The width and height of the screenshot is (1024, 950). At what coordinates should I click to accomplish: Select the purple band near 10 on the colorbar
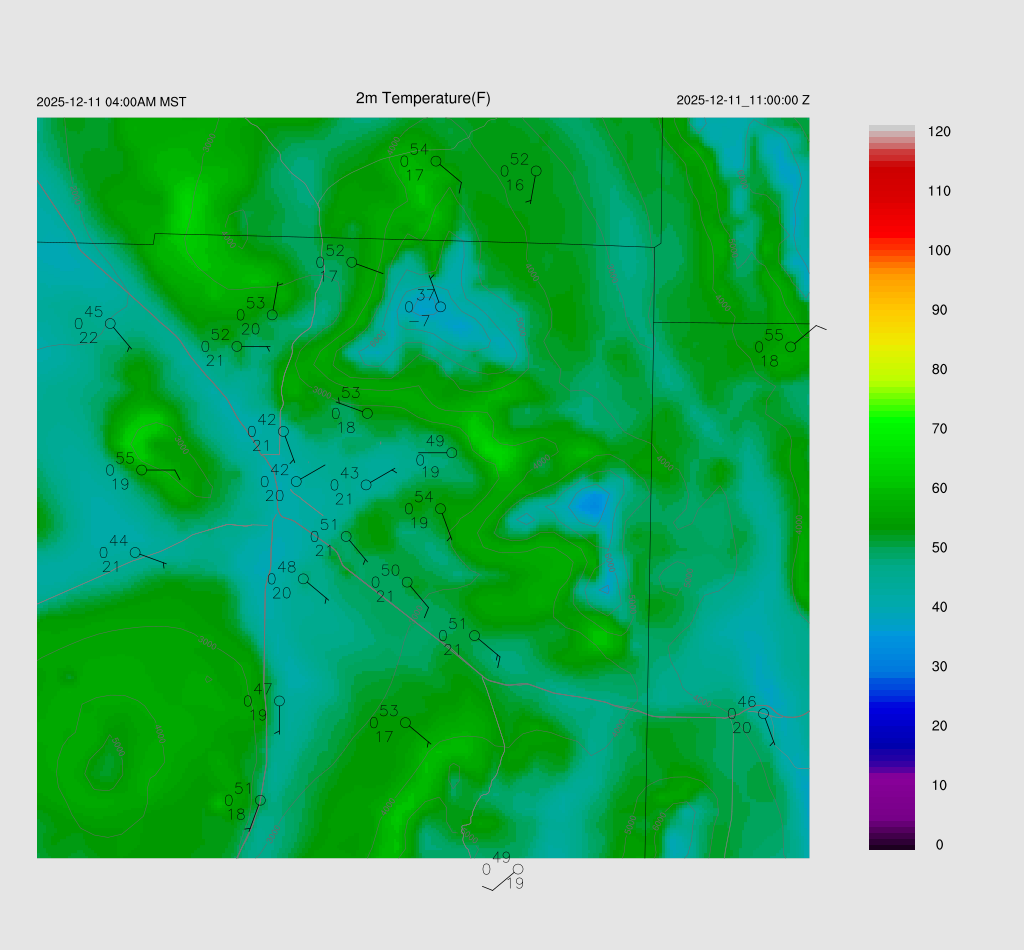pos(891,790)
